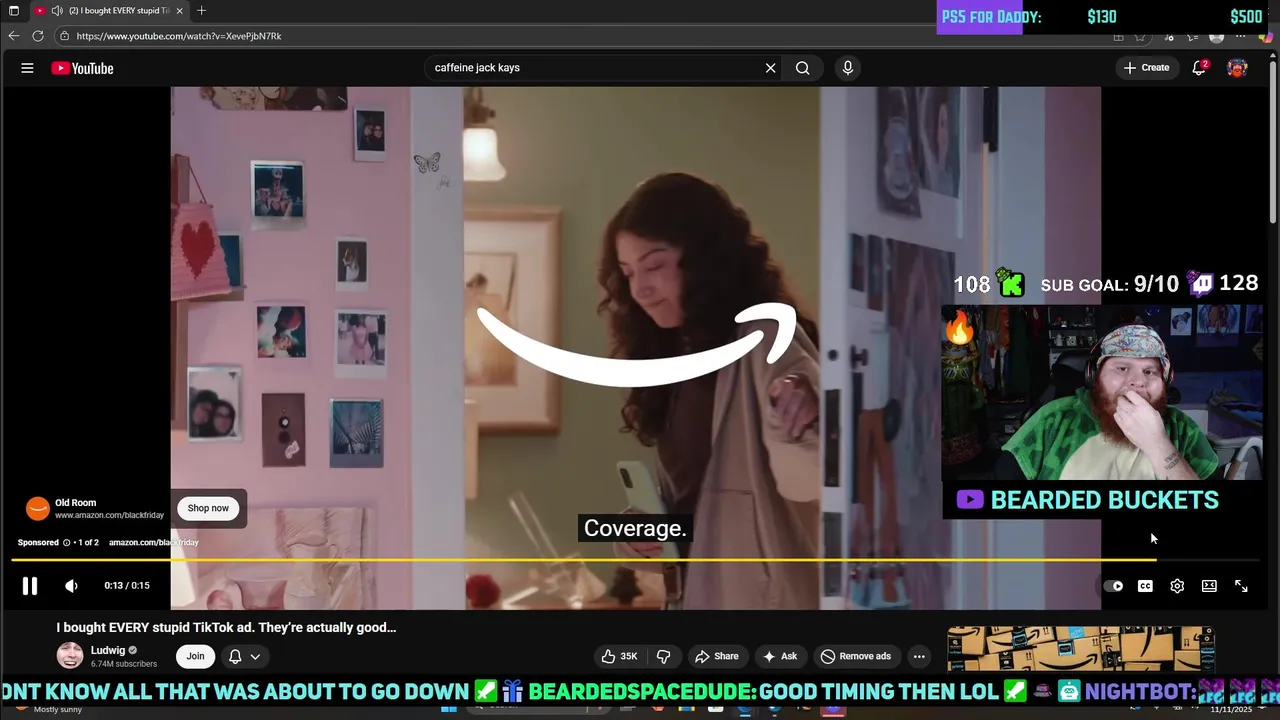Open player settings gear

coord(1177,586)
